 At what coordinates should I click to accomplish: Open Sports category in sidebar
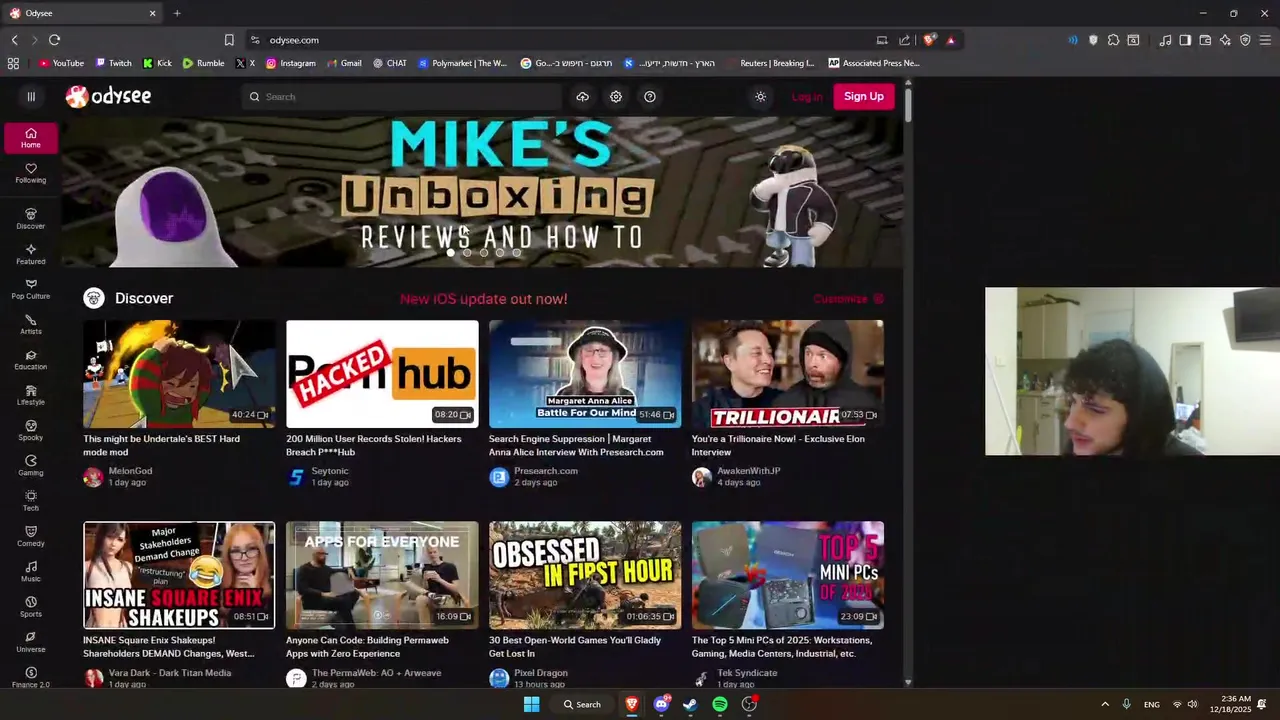click(31, 608)
